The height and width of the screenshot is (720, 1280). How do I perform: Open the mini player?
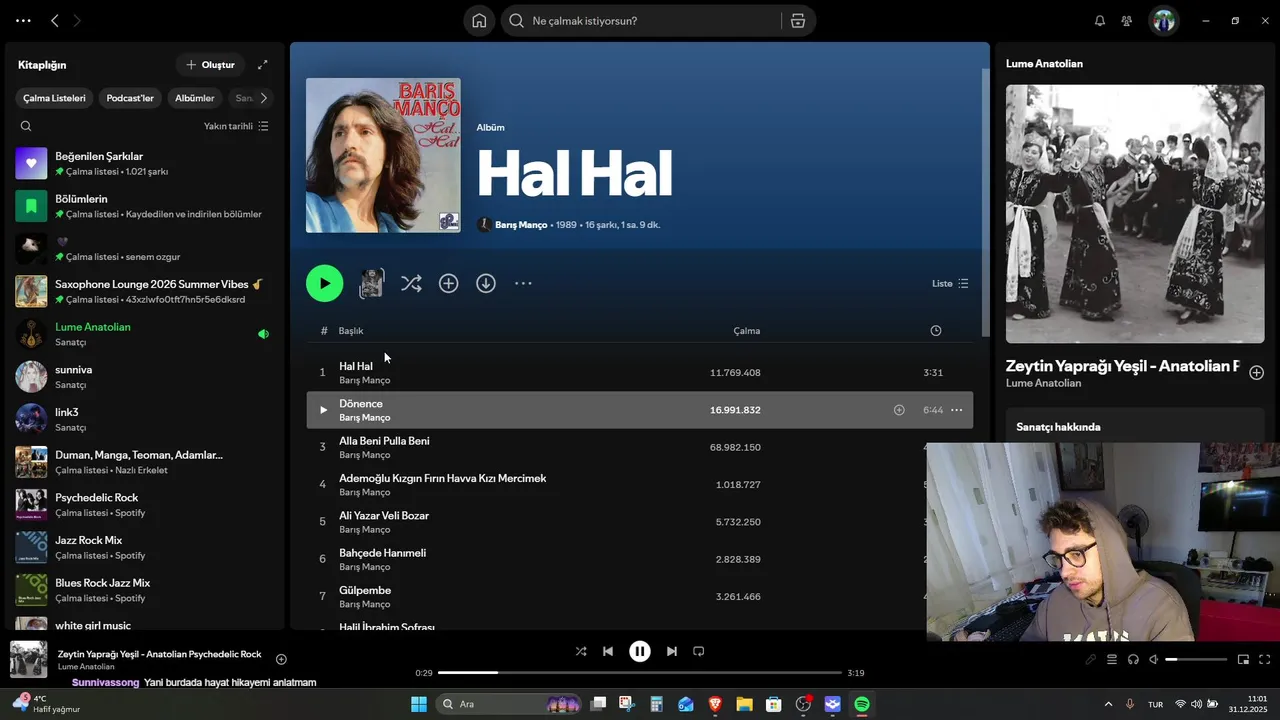pos(1243,659)
